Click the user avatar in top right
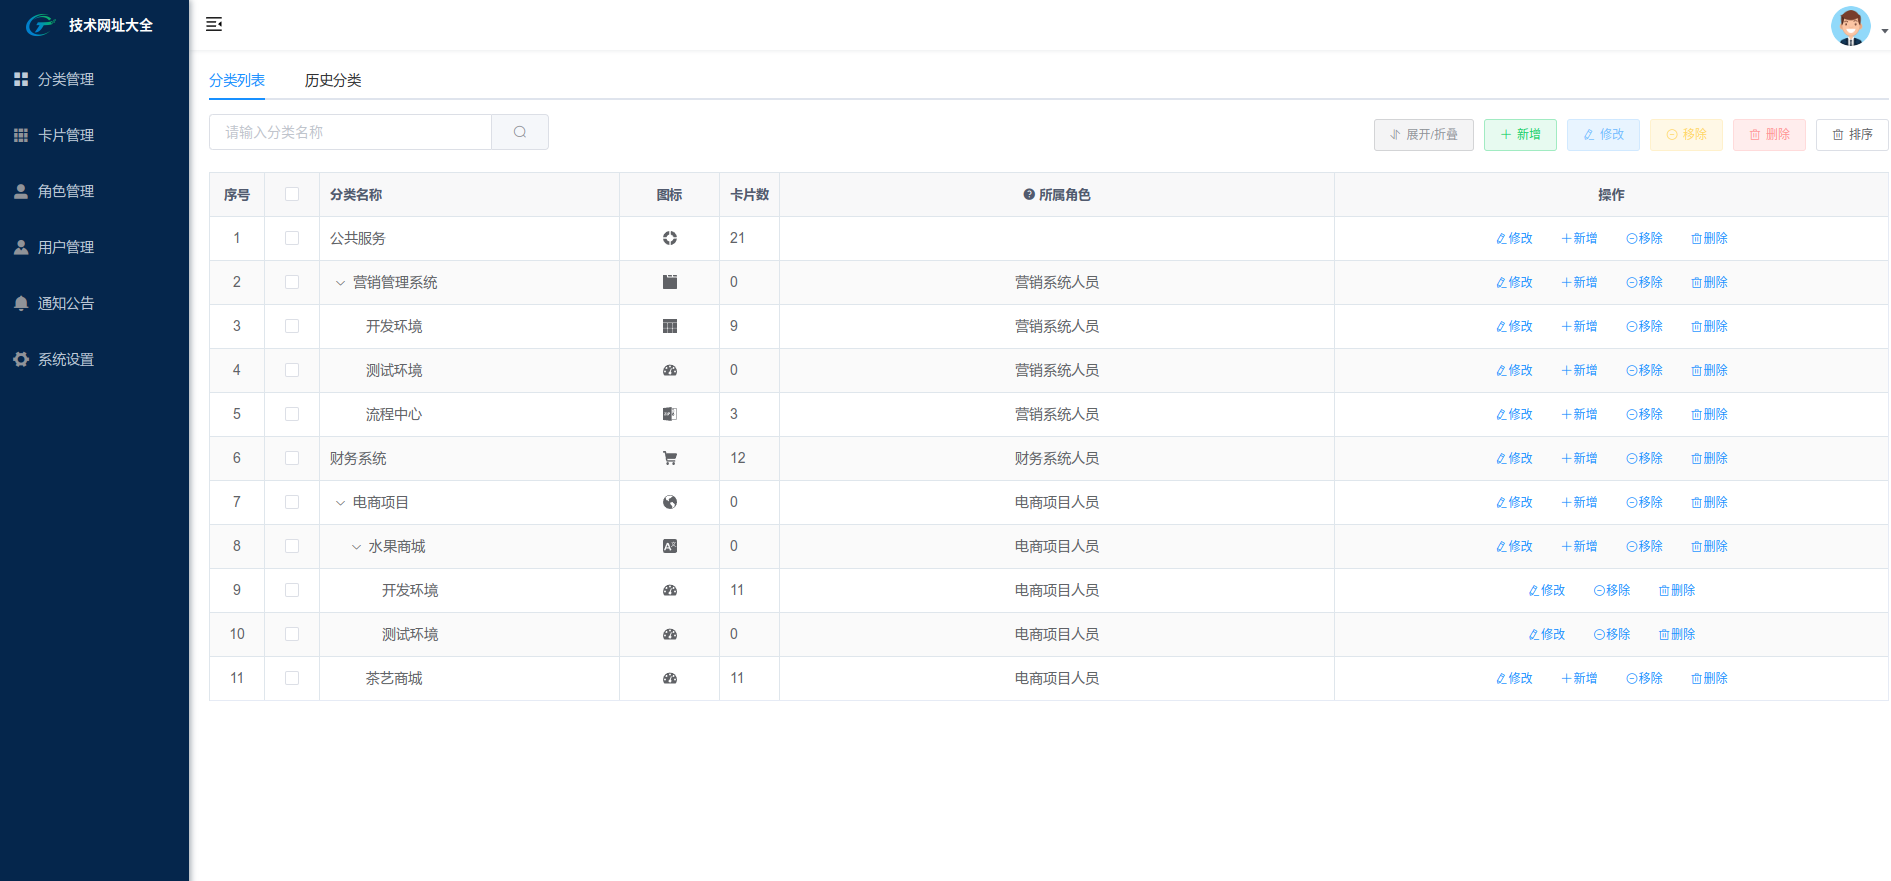1891x881 pixels. [x=1850, y=27]
